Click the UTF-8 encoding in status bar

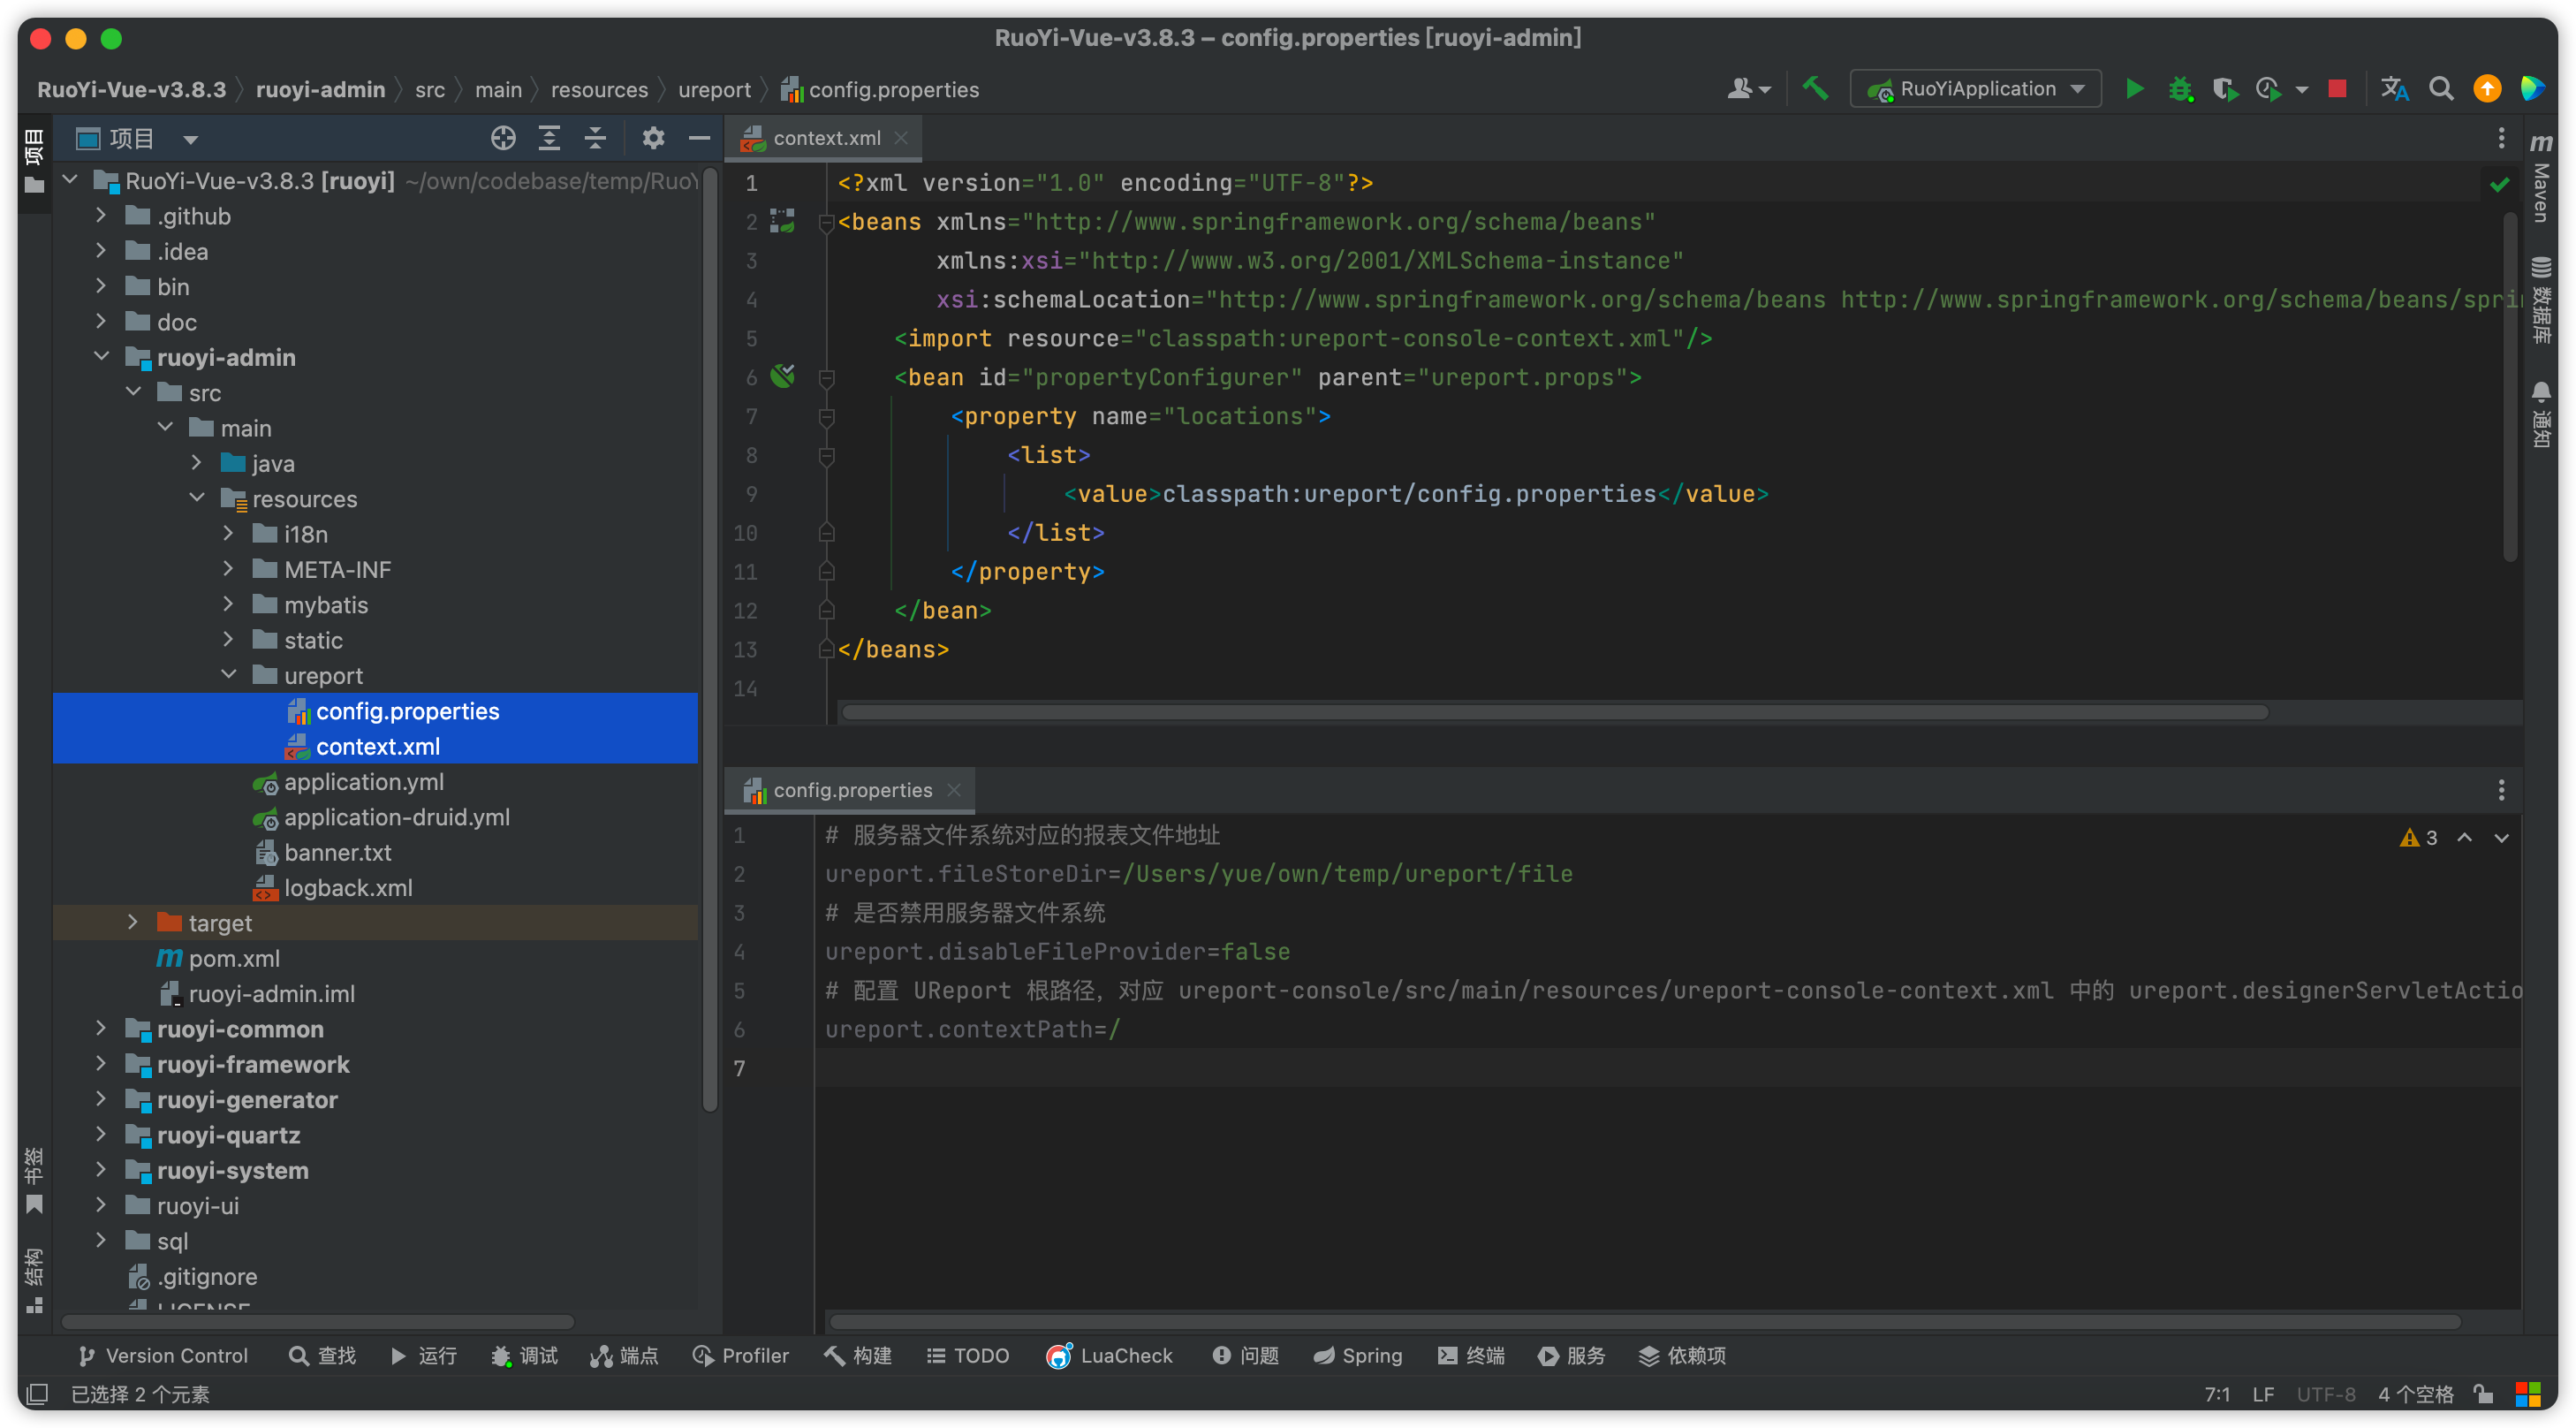2325,1394
